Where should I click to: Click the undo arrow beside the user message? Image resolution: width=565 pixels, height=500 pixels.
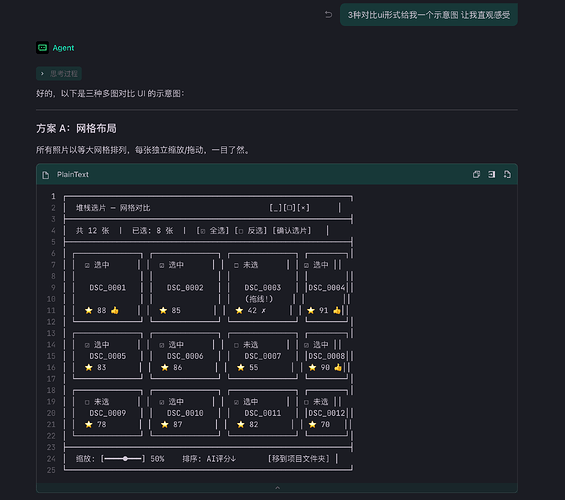tap(328, 15)
